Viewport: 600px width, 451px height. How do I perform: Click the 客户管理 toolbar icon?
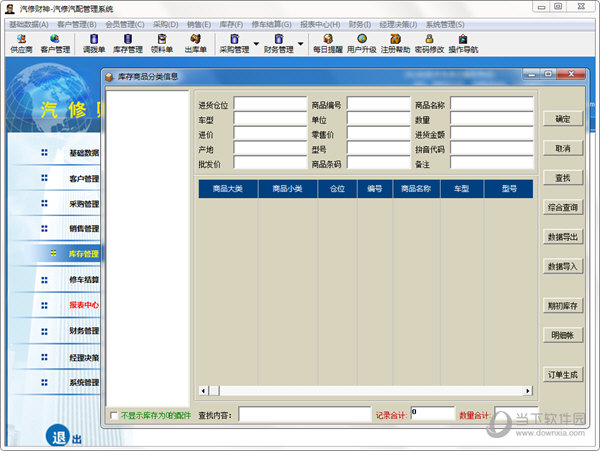click(55, 44)
